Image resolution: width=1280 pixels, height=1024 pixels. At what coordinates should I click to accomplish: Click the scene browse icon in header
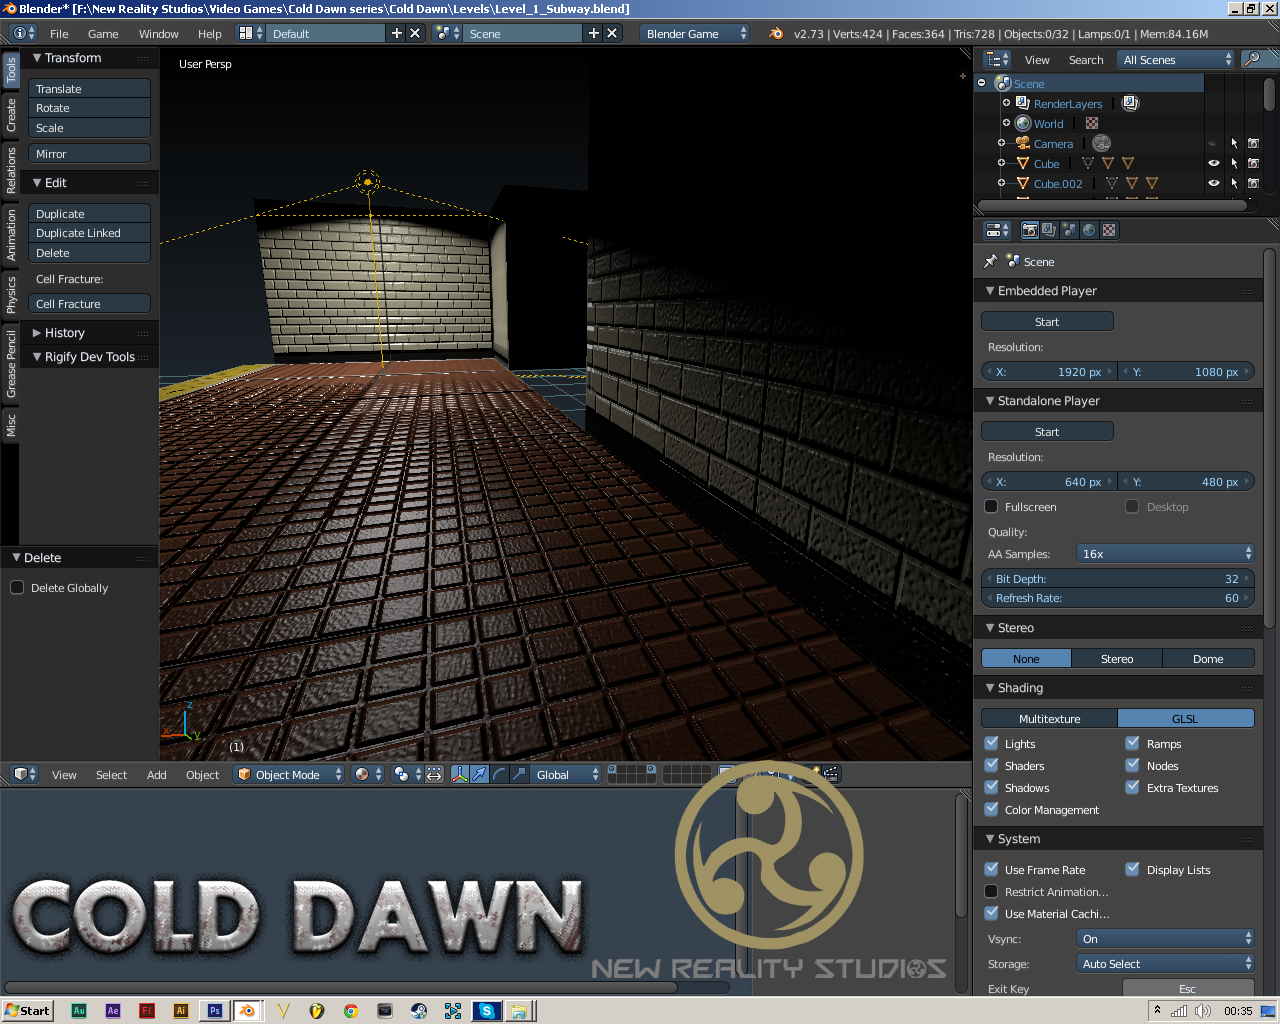pos(447,33)
